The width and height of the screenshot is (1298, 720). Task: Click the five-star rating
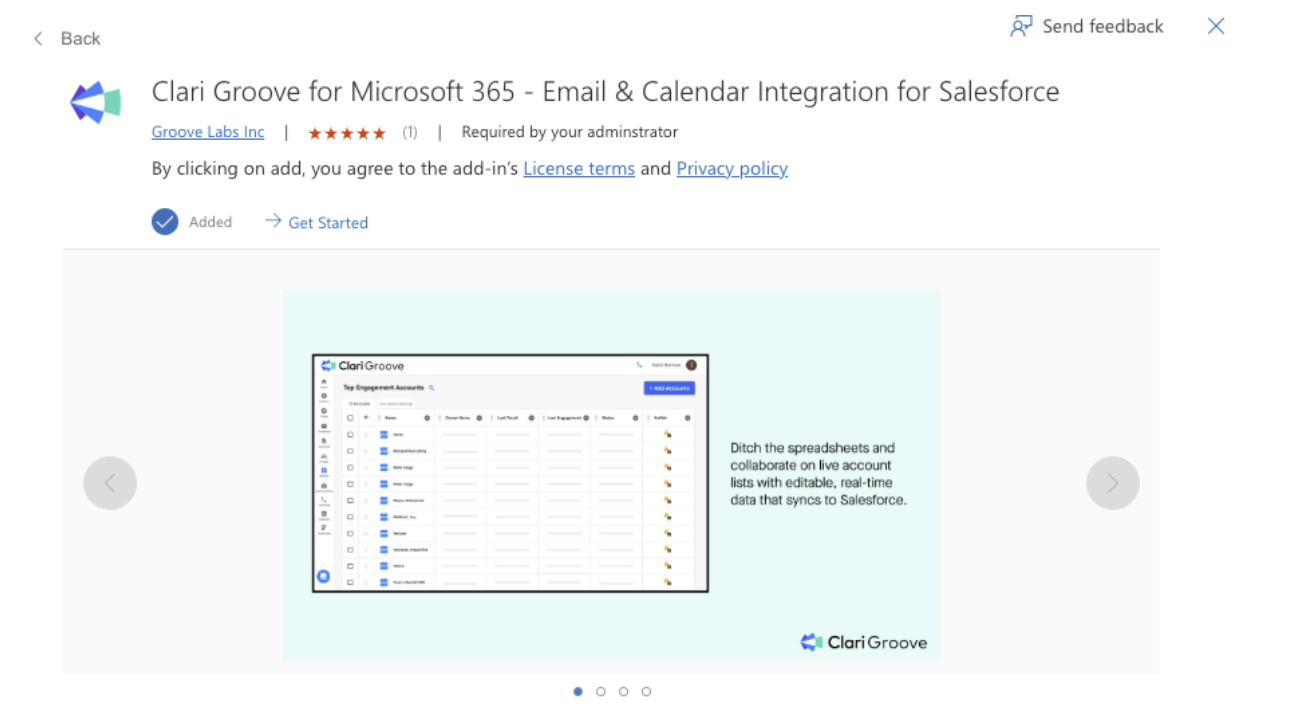(x=347, y=133)
